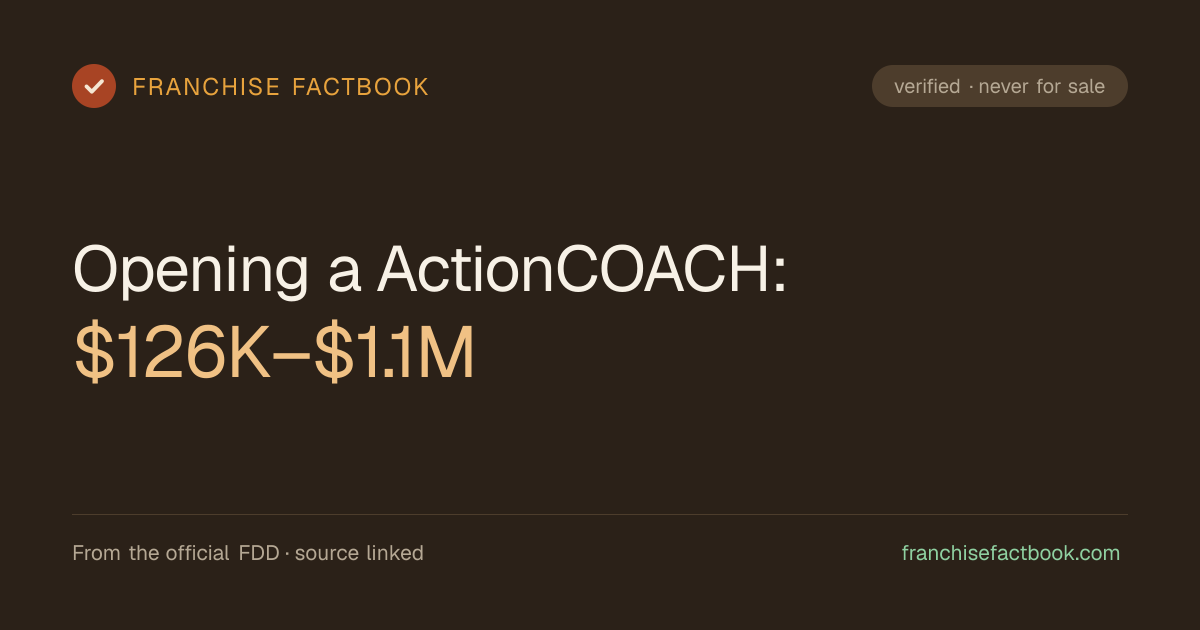This screenshot has width=1200, height=630.
Task: Click the $1.1M maximum cost figure
Action: [x=394, y=355]
